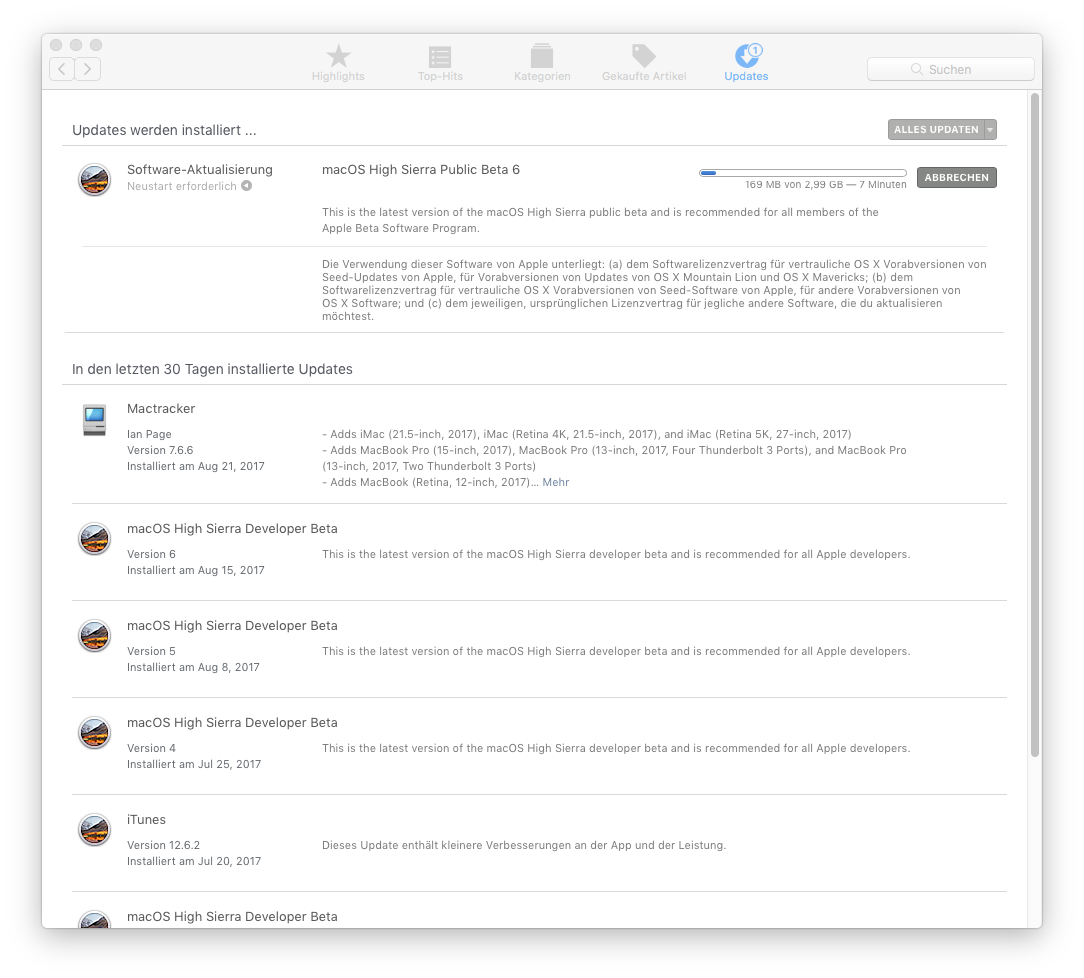Switch to Kategorien tab
This screenshot has height=978, width=1084.
[542, 63]
